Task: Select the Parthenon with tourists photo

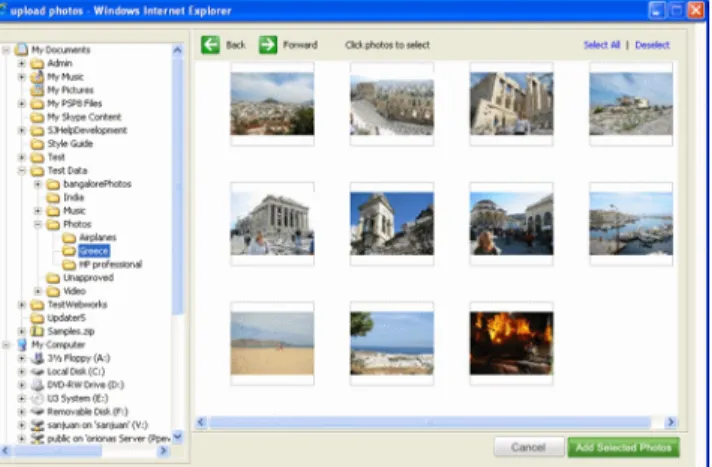Action: pos(272,224)
